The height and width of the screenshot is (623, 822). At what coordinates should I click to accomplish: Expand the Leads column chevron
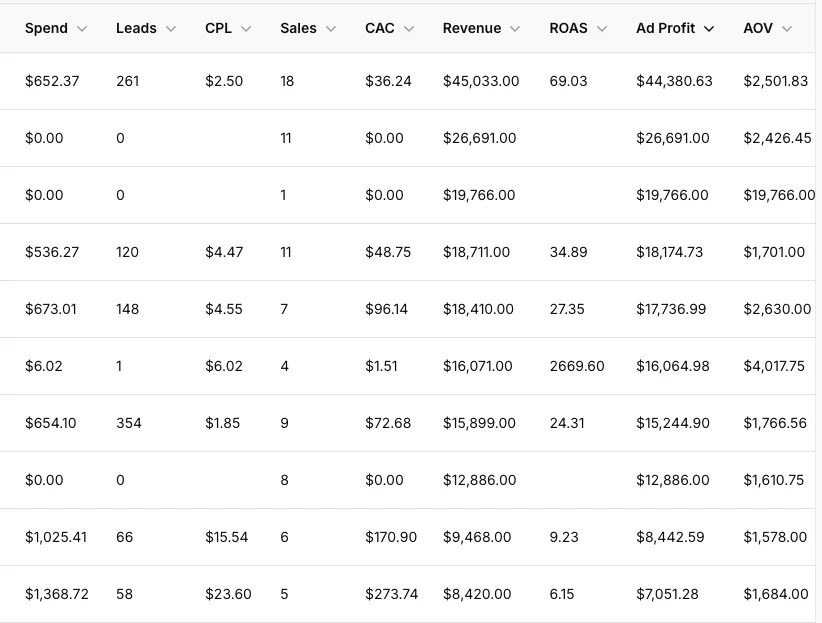171,29
